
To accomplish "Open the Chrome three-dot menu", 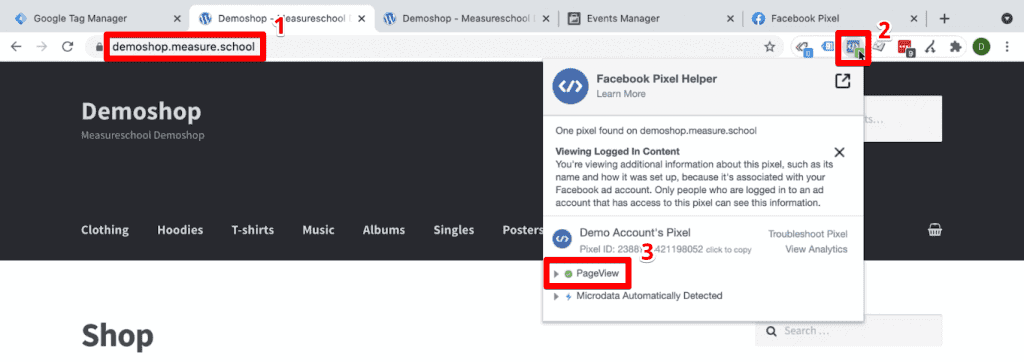I will [1007, 47].
